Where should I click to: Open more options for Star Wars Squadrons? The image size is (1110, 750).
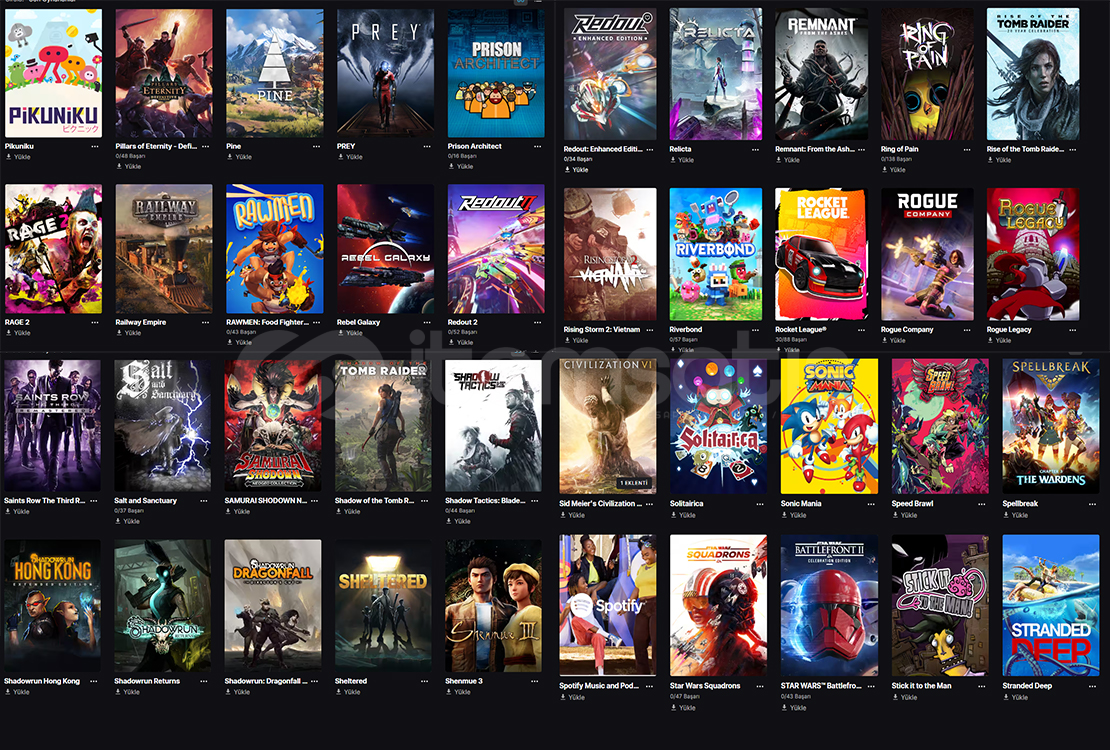760,686
